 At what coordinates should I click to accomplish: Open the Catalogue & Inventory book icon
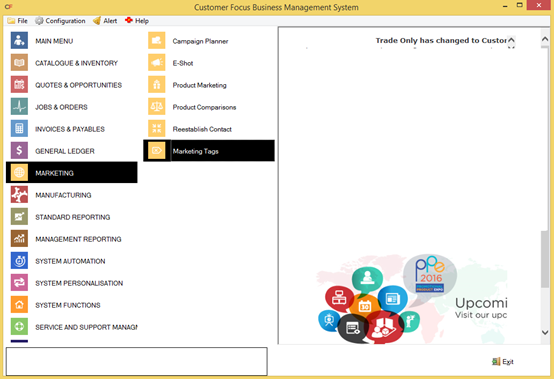(19, 63)
